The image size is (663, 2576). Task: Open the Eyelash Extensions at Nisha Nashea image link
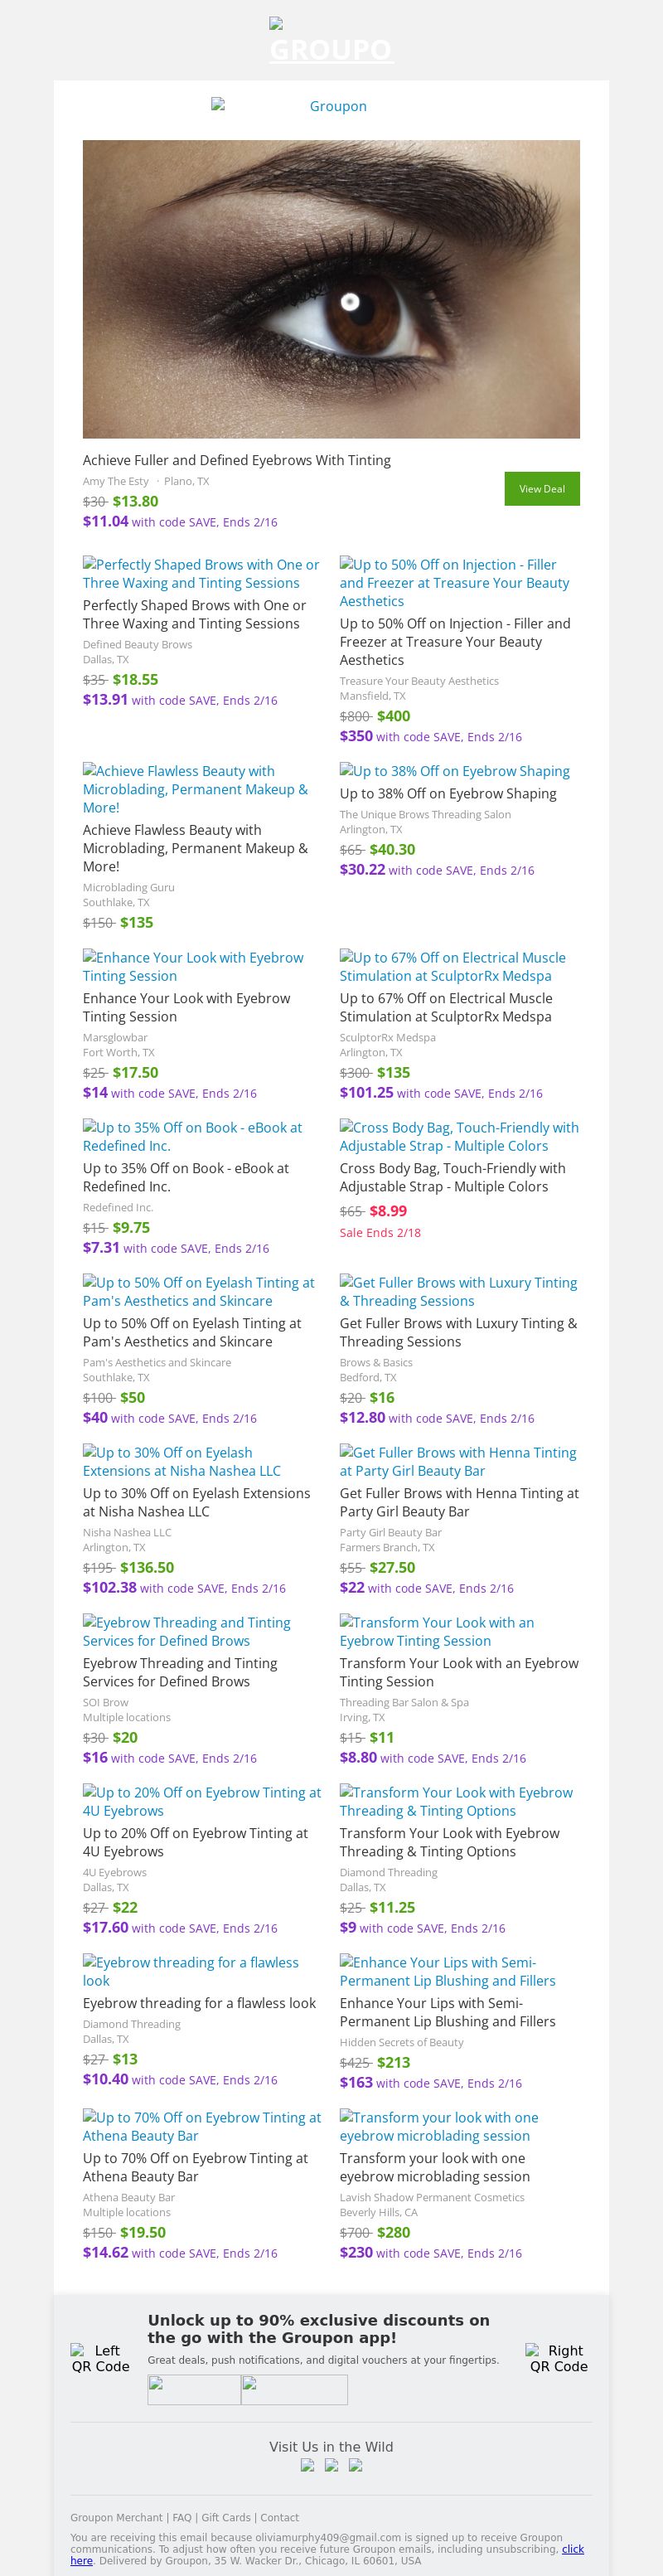[x=181, y=1461]
